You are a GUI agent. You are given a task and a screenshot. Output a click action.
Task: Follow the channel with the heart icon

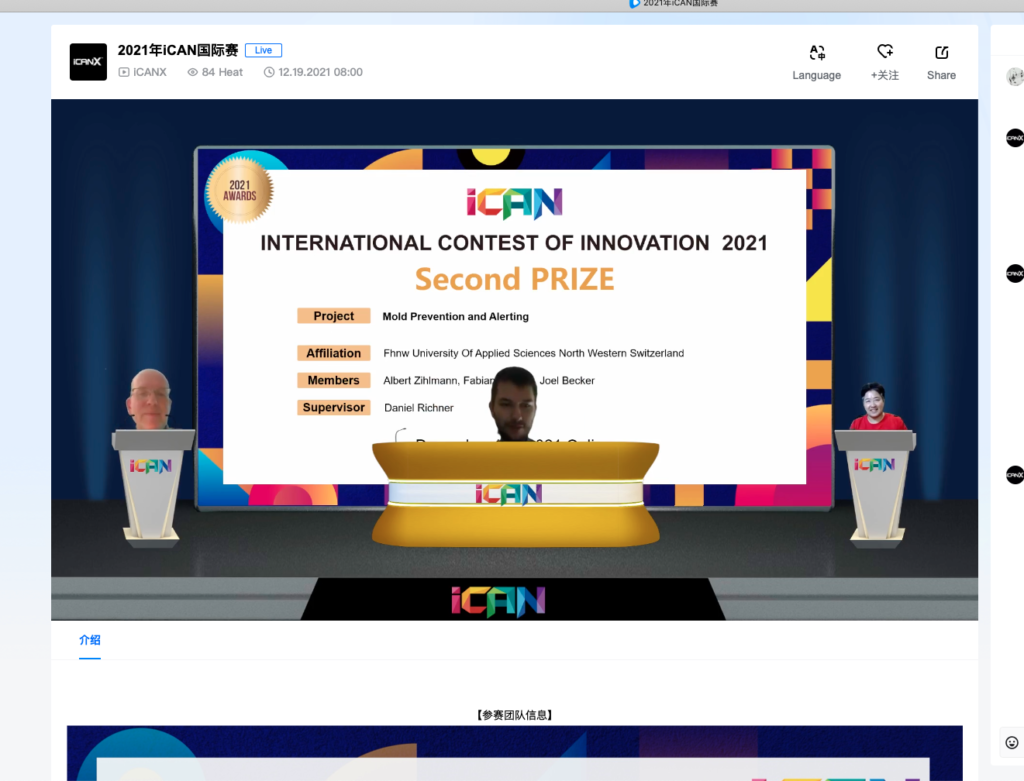click(885, 63)
